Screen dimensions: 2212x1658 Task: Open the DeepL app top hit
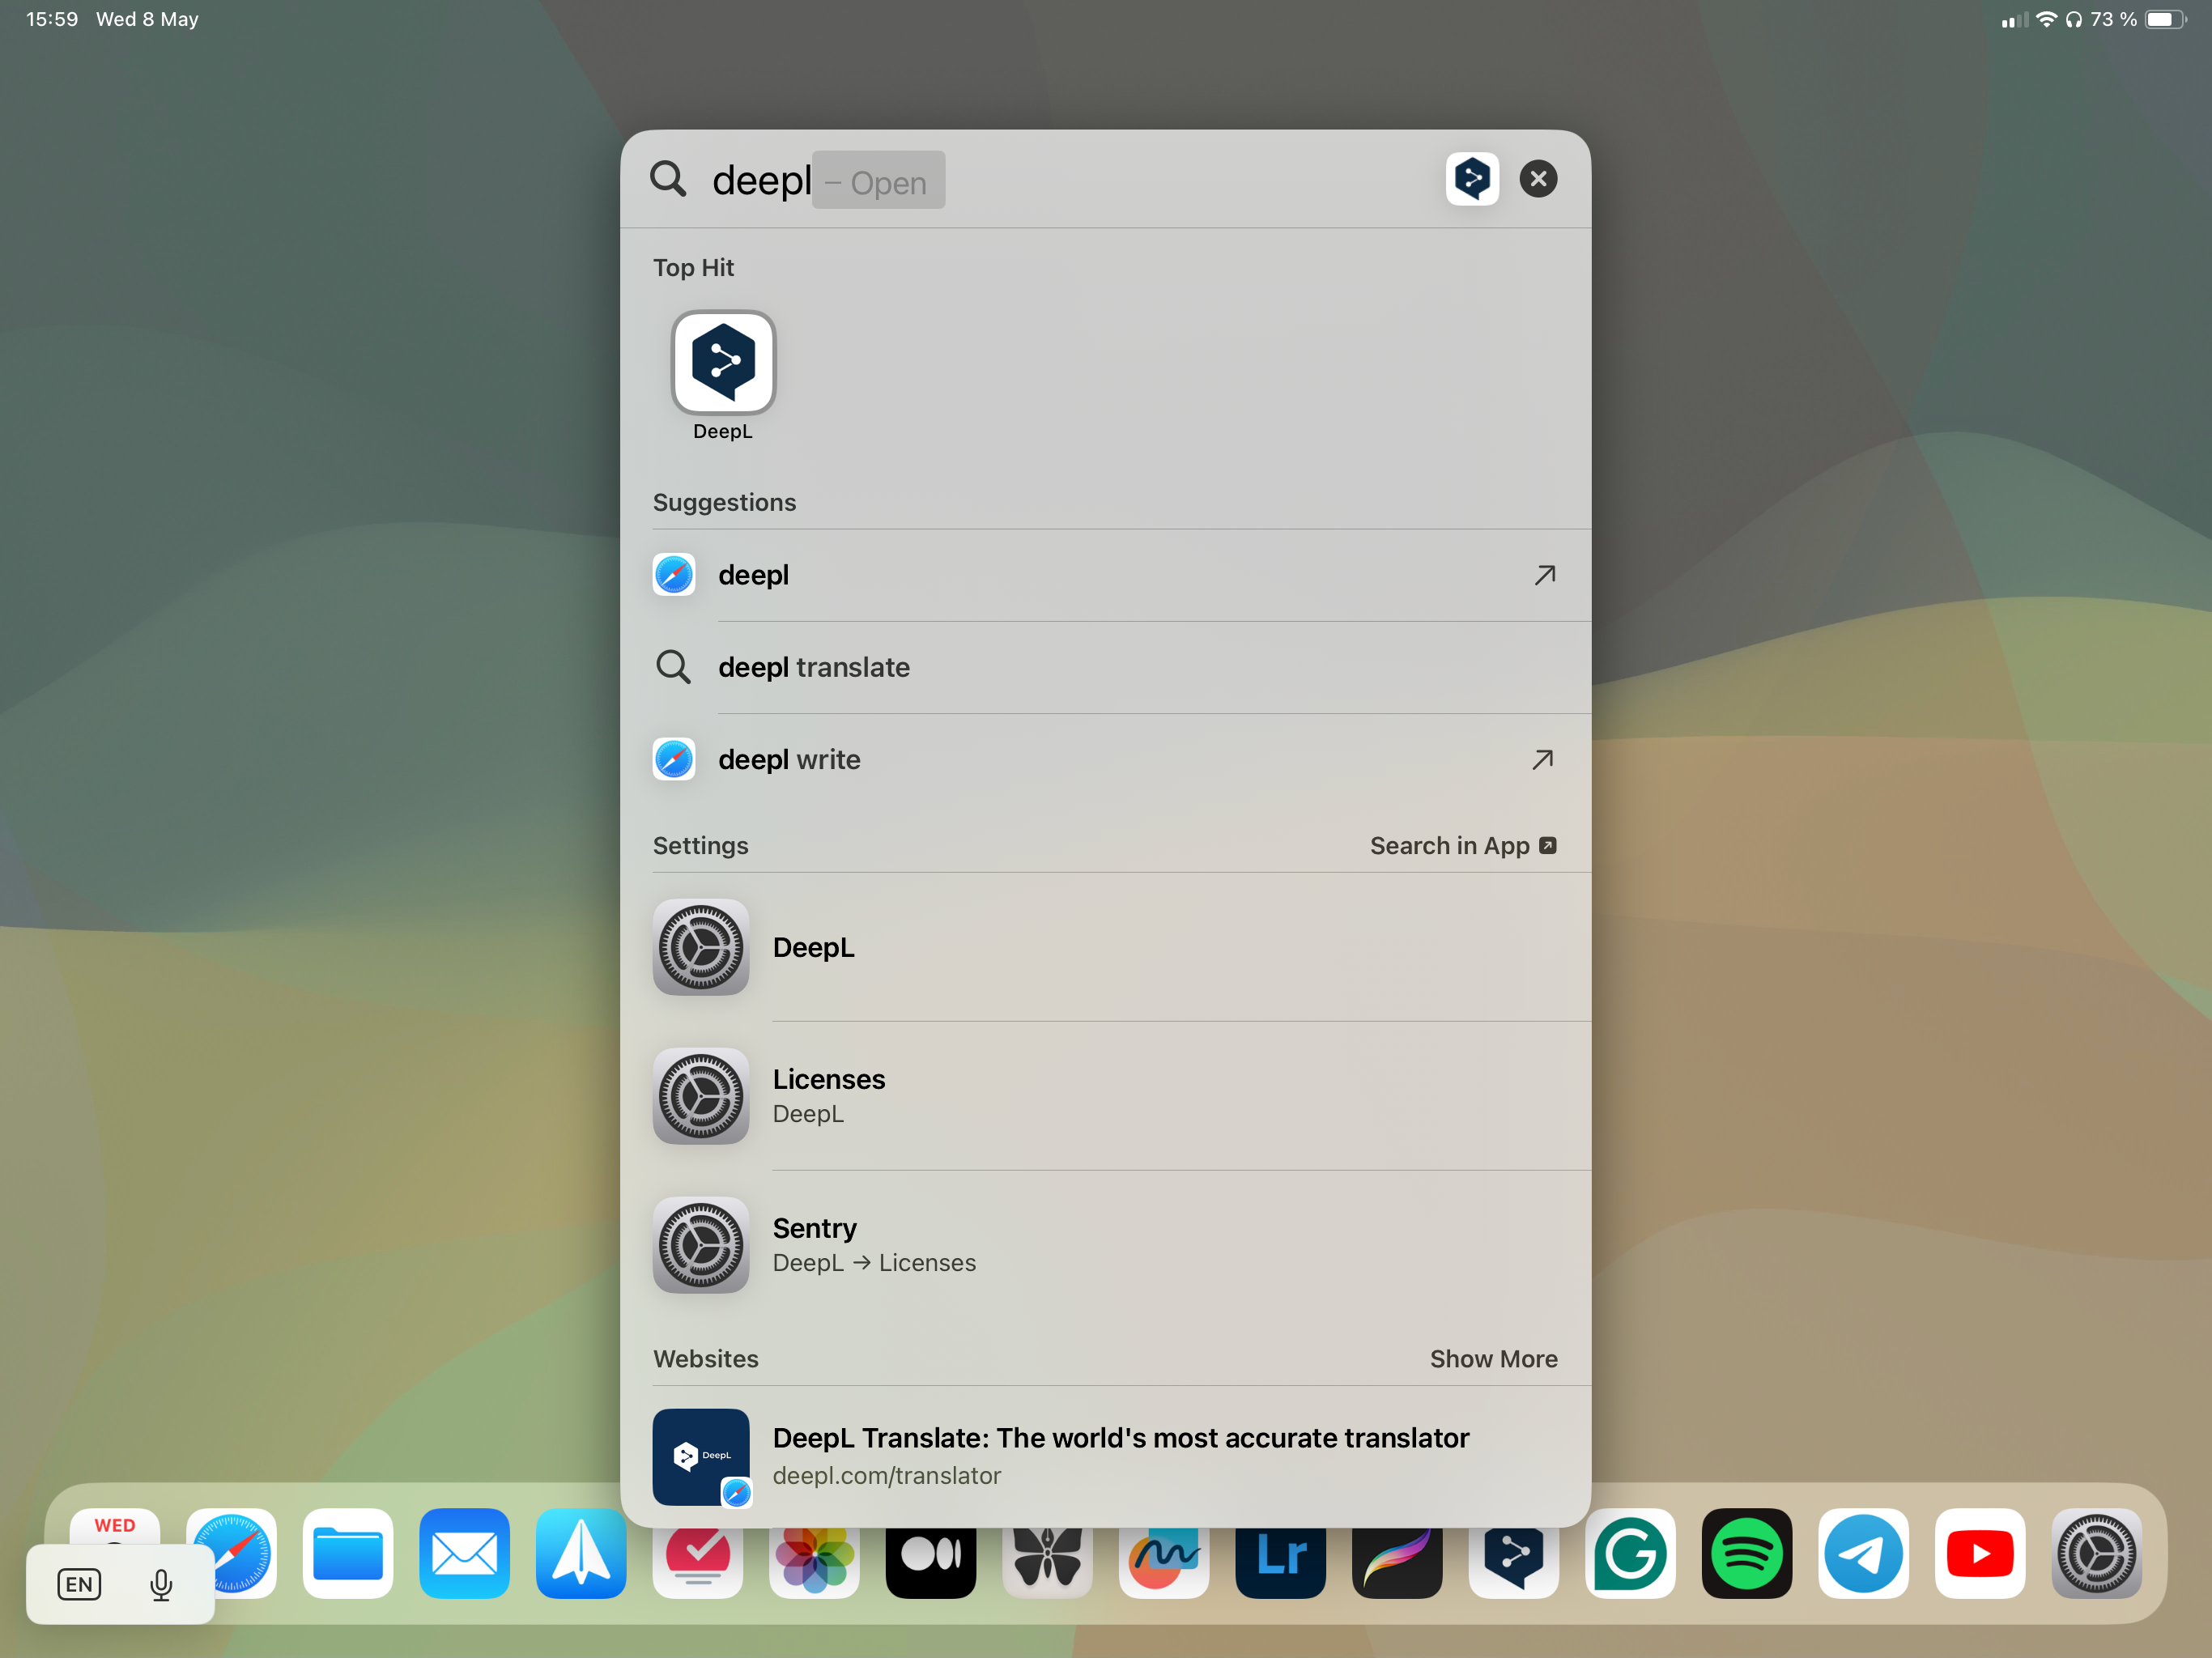[x=723, y=364]
